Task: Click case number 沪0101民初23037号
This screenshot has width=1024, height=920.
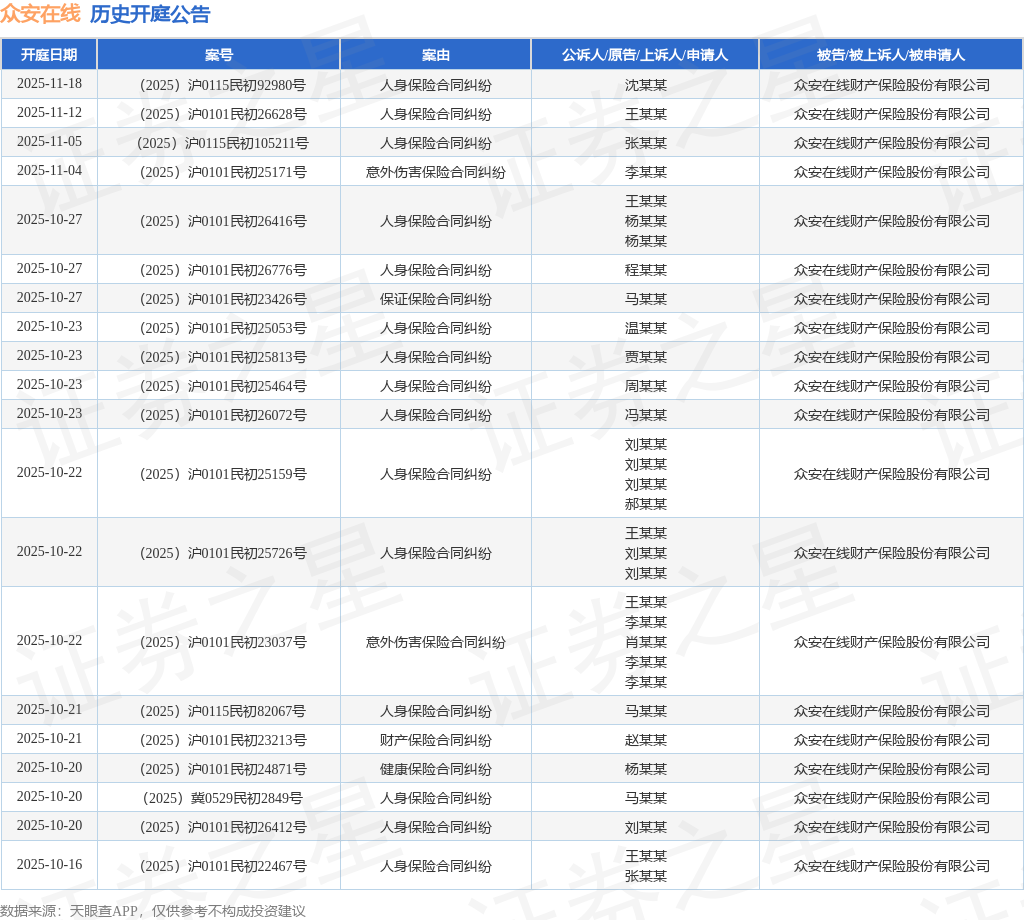Action: click(x=223, y=642)
